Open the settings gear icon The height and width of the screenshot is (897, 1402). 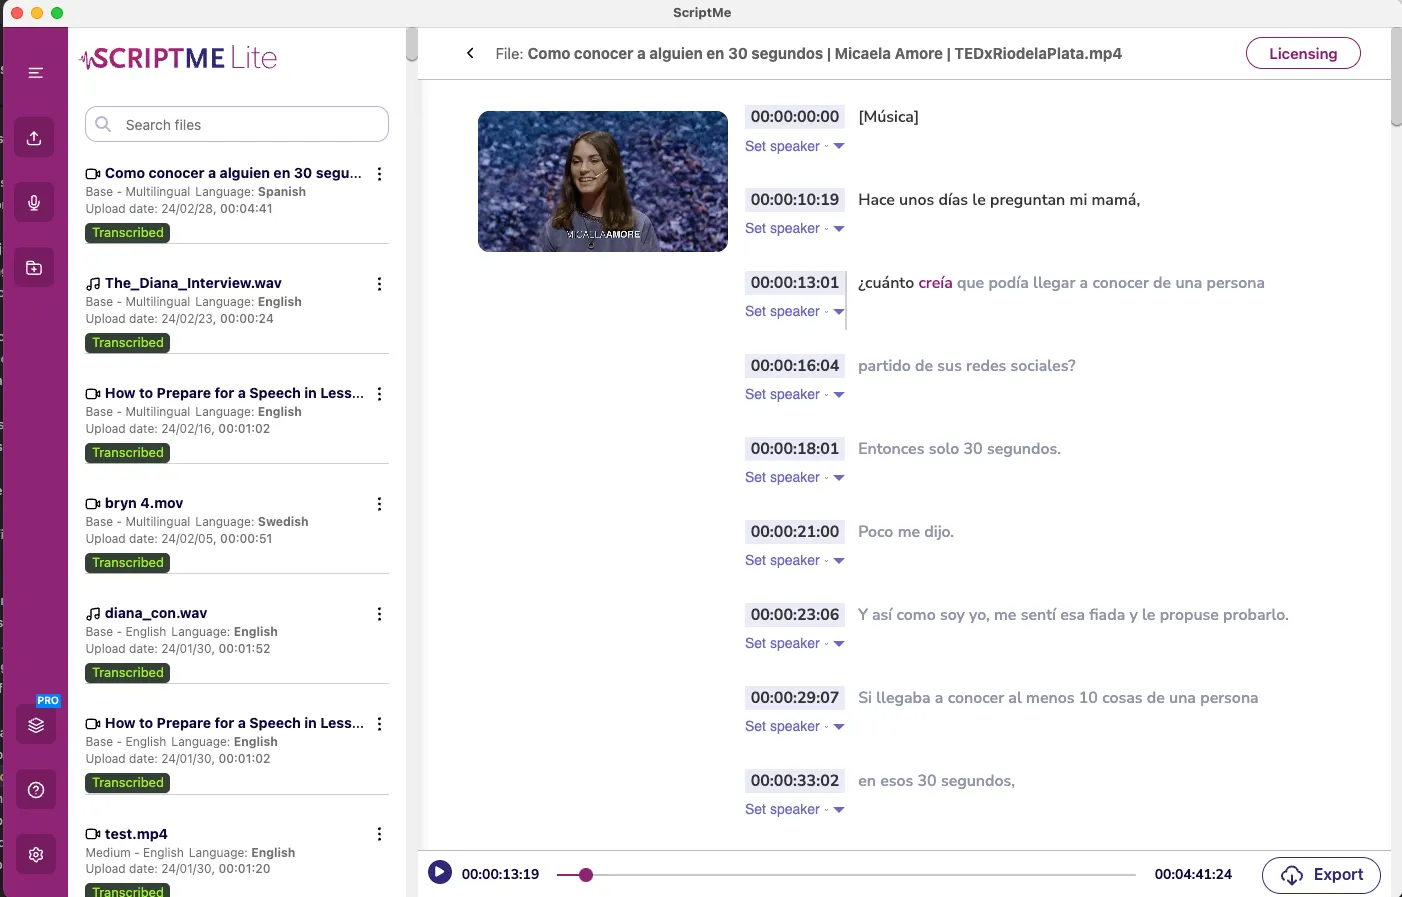point(35,854)
